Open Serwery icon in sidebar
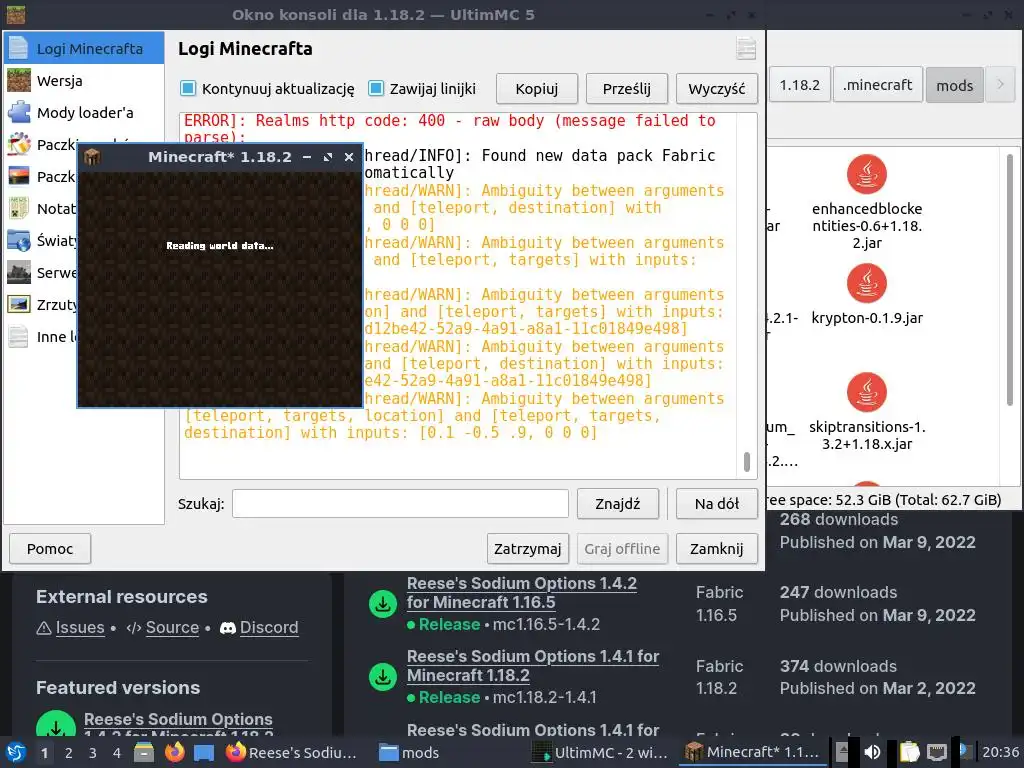This screenshot has height=768, width=1024. click(x=19, y=272)
